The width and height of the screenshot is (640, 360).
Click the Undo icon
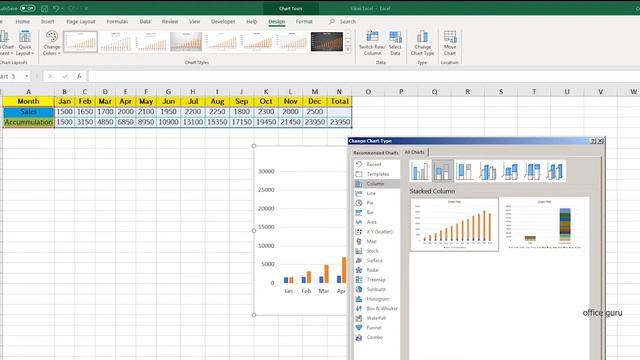coord(56,8)
